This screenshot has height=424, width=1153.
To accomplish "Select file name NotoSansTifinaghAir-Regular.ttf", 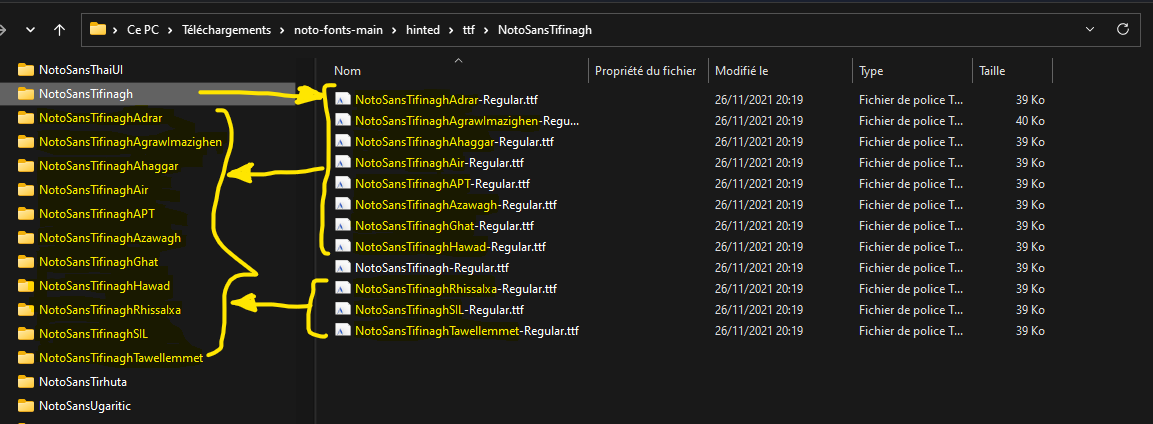I will pyautogui.click(x=440, y=162).
